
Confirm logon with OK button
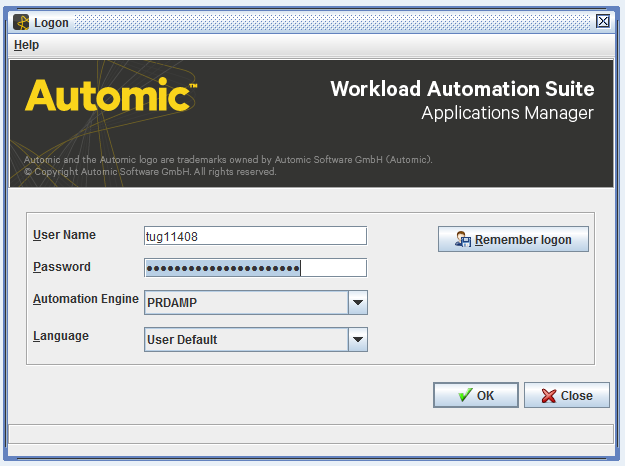point(476,395)
